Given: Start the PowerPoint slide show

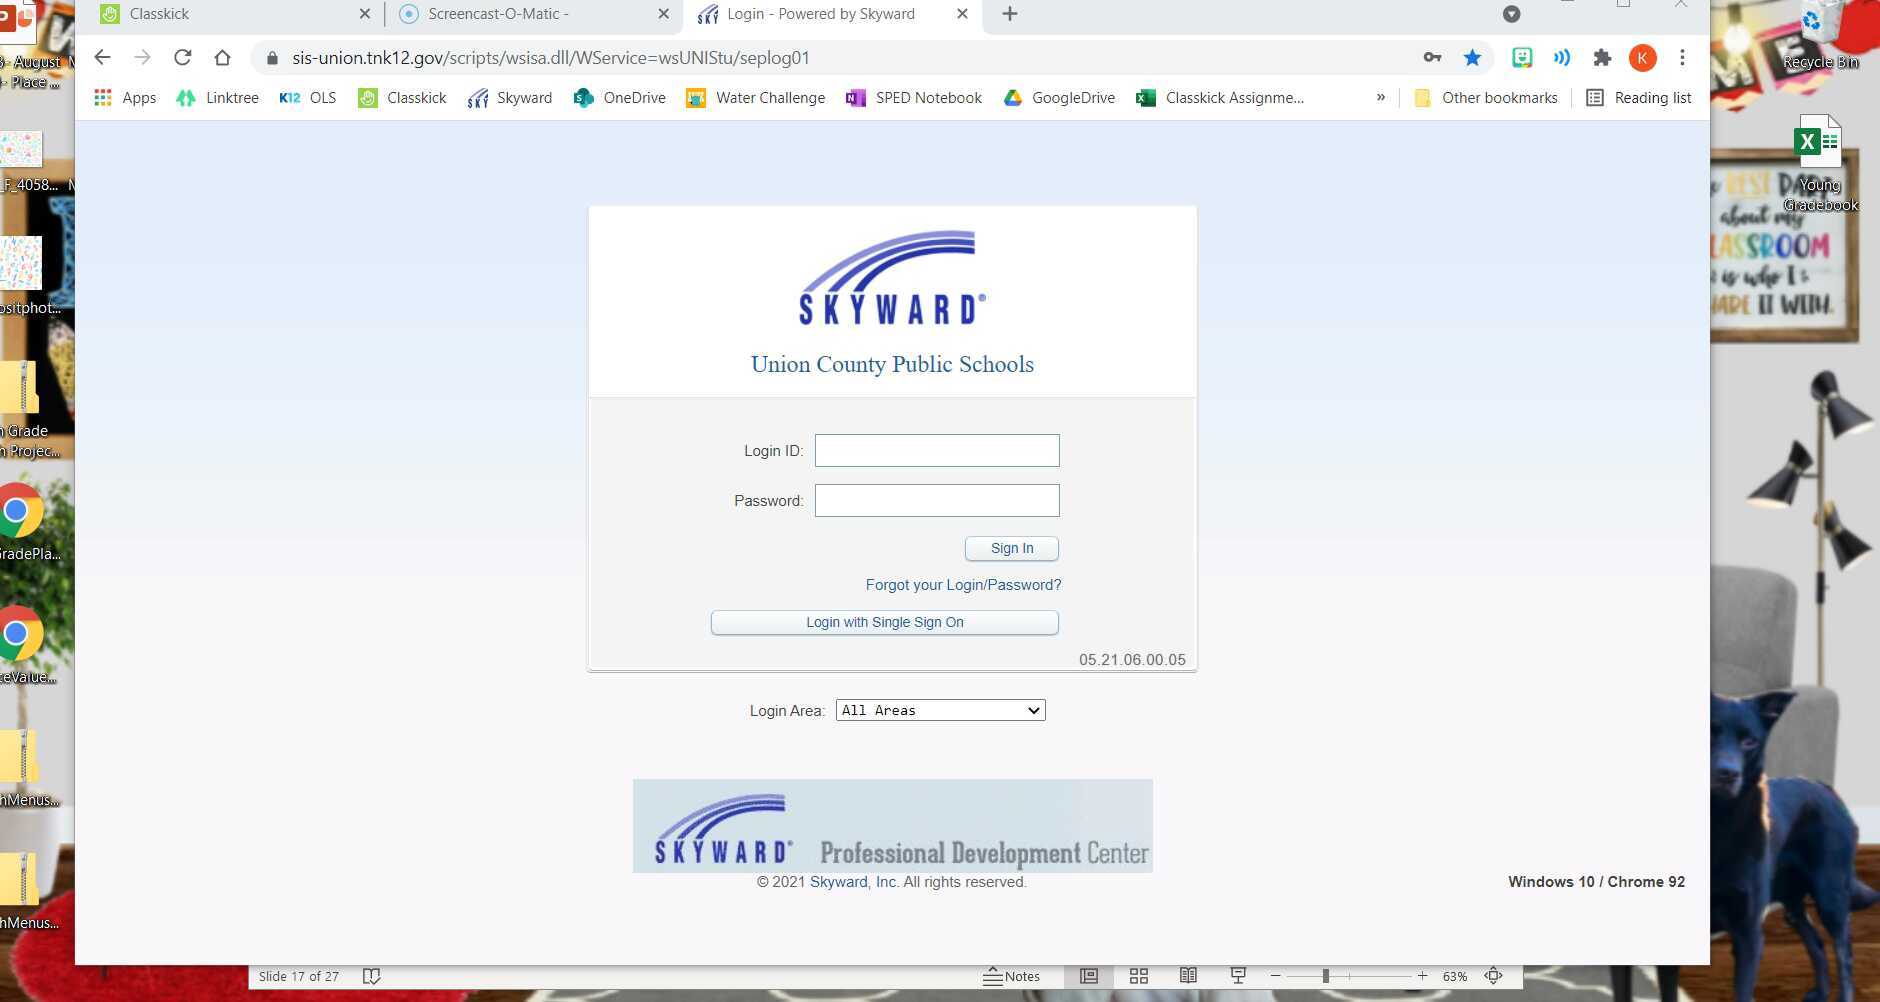Looking at the screenshot, I should pyautogui.click(x=1238, y=976).
